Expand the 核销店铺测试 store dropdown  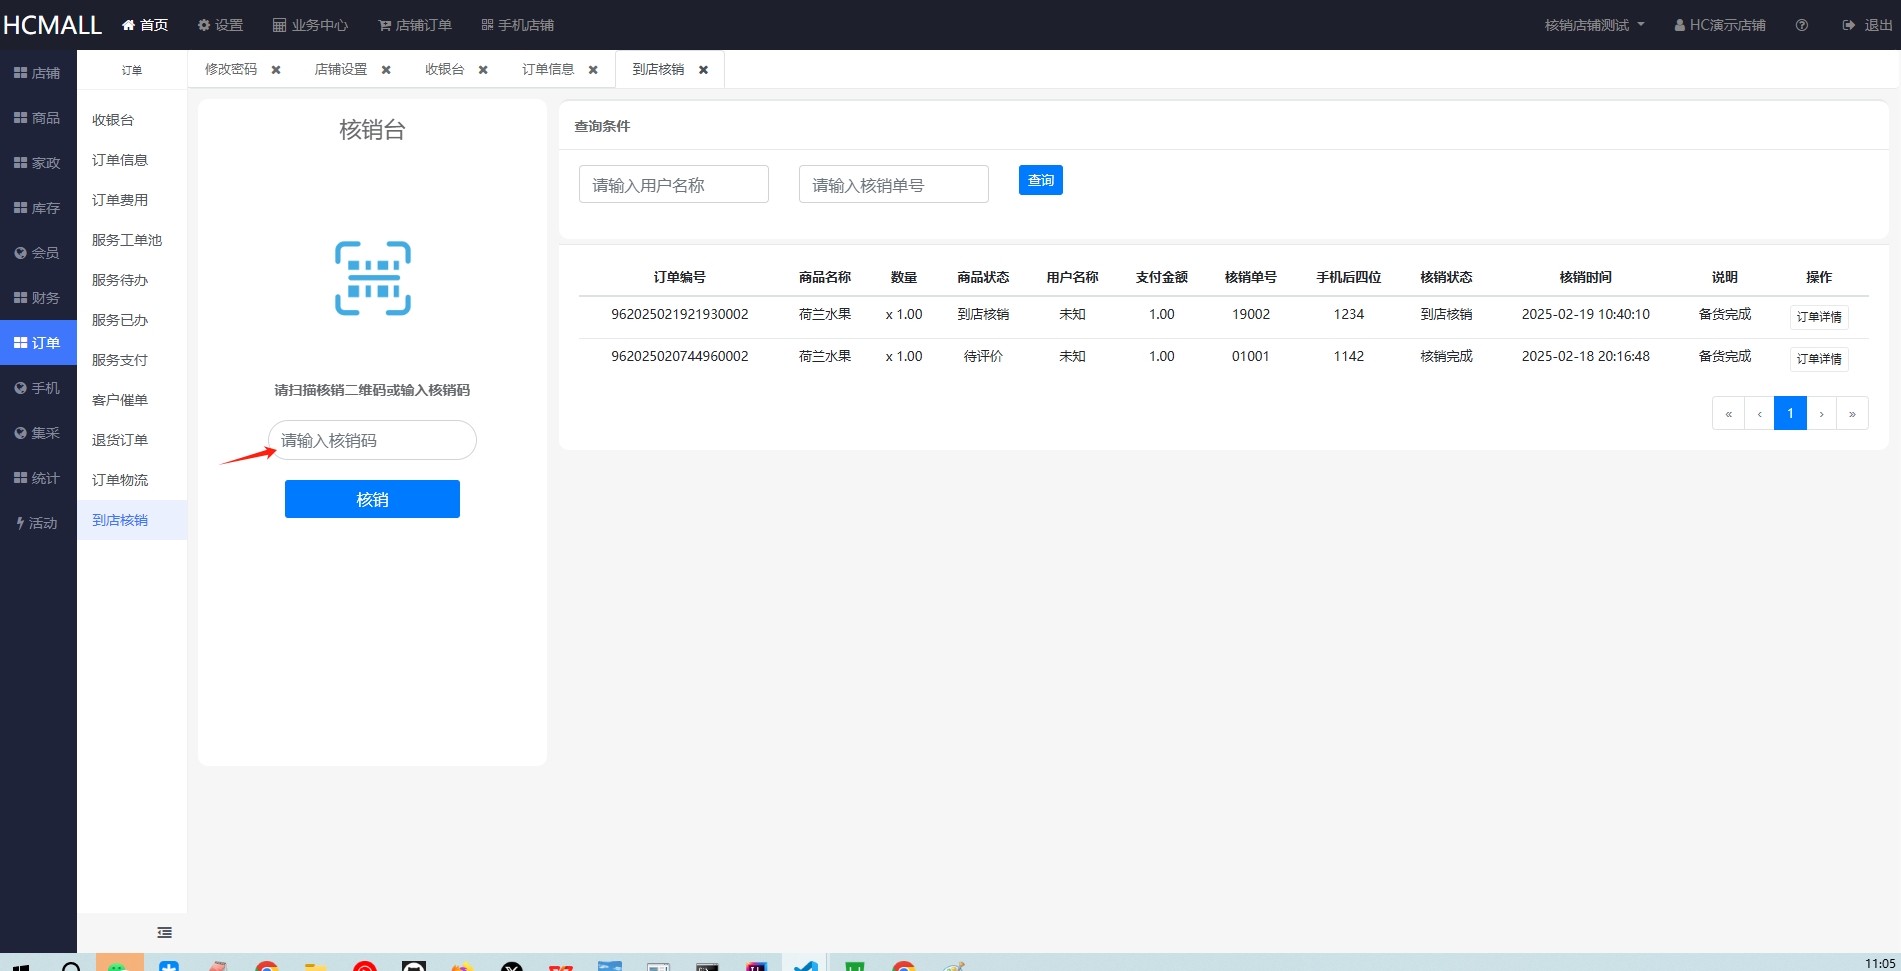1594,25
